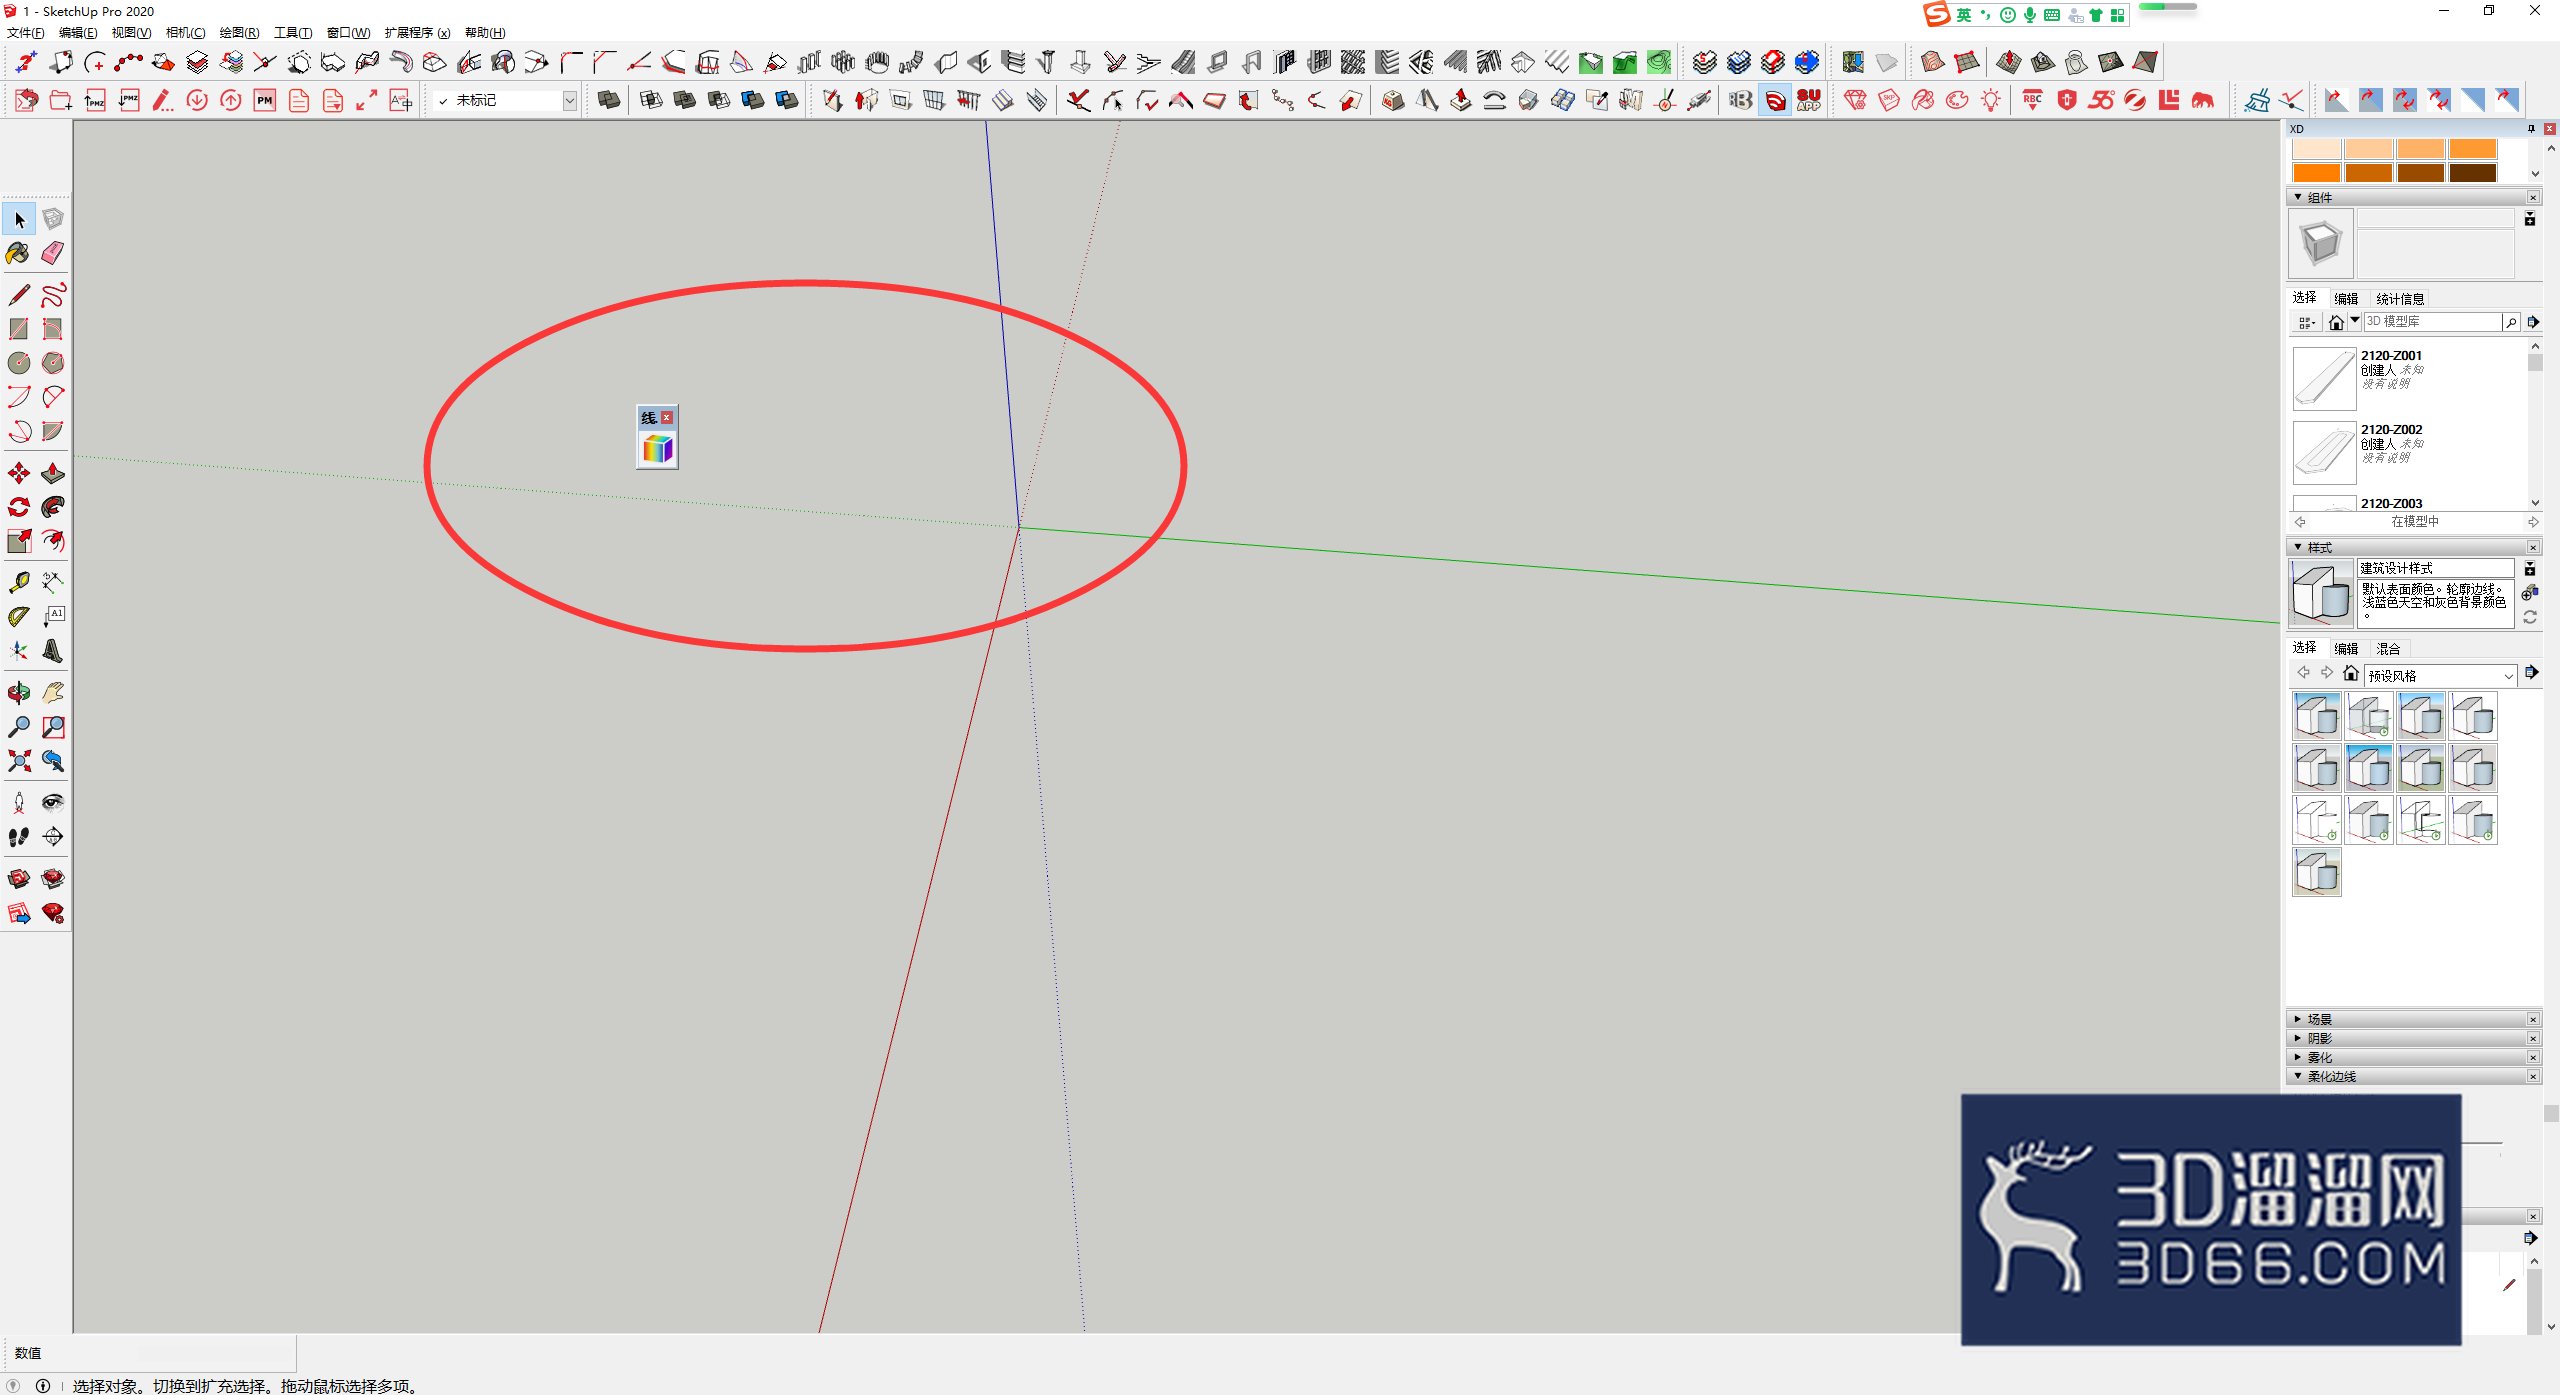This screenshot has width=2560, height=1395.
Task: Activate the pink Eraser tool
Action: point(53,253)
